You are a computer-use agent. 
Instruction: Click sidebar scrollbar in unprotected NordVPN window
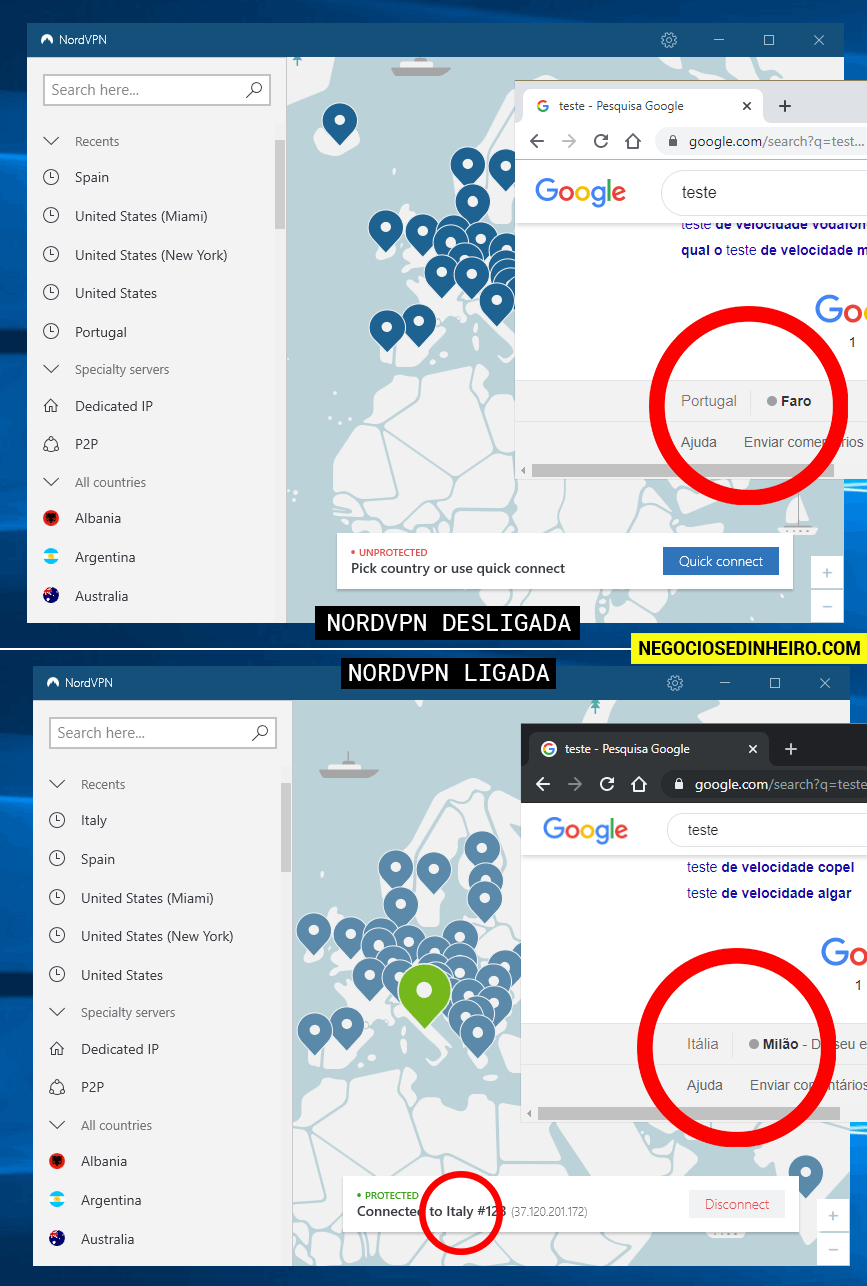click(x=280, y=184)
